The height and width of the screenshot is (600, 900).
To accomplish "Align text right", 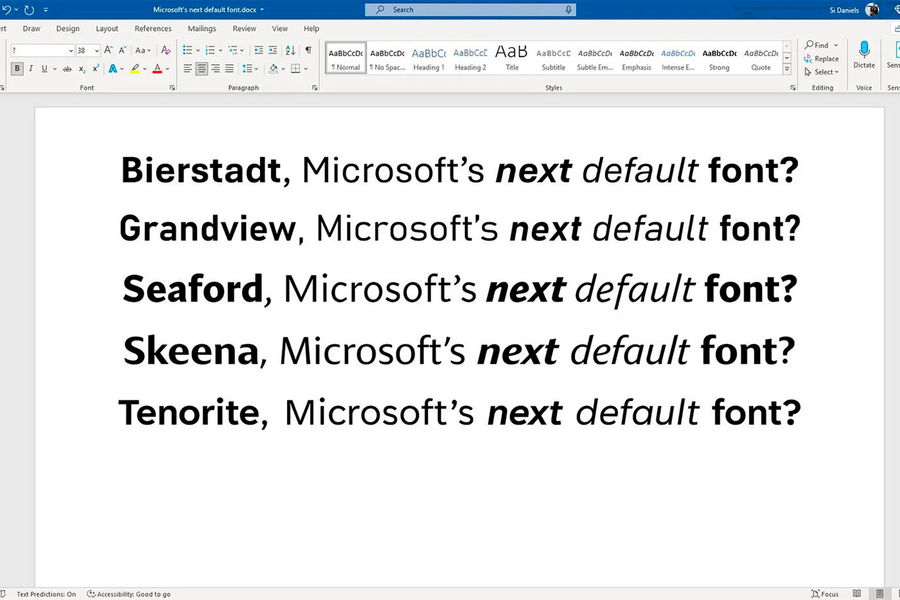I will tap(215, 69).
